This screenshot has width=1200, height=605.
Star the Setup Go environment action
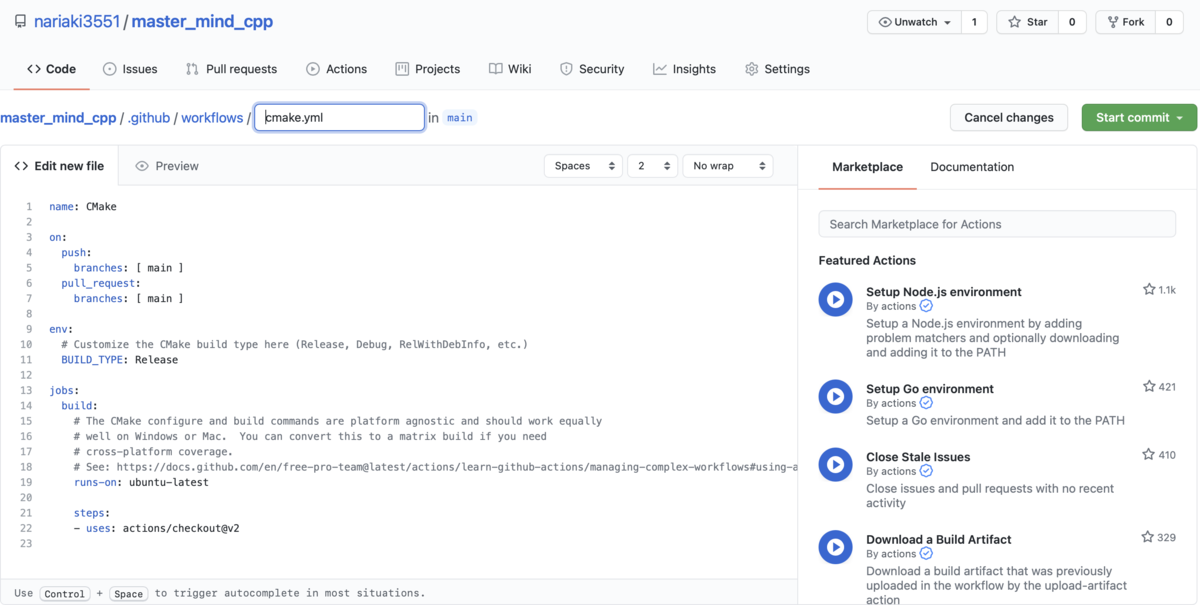1149,386
